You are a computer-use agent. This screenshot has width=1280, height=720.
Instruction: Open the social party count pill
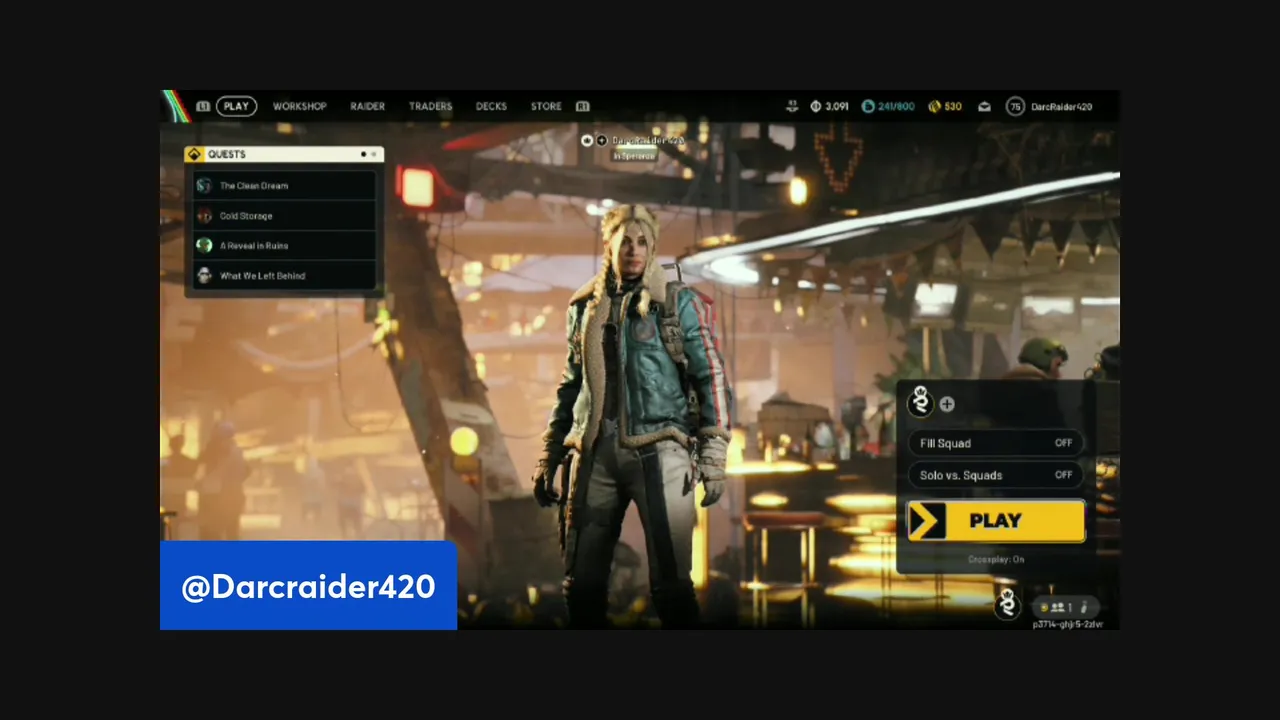[x=1067, y=607]
